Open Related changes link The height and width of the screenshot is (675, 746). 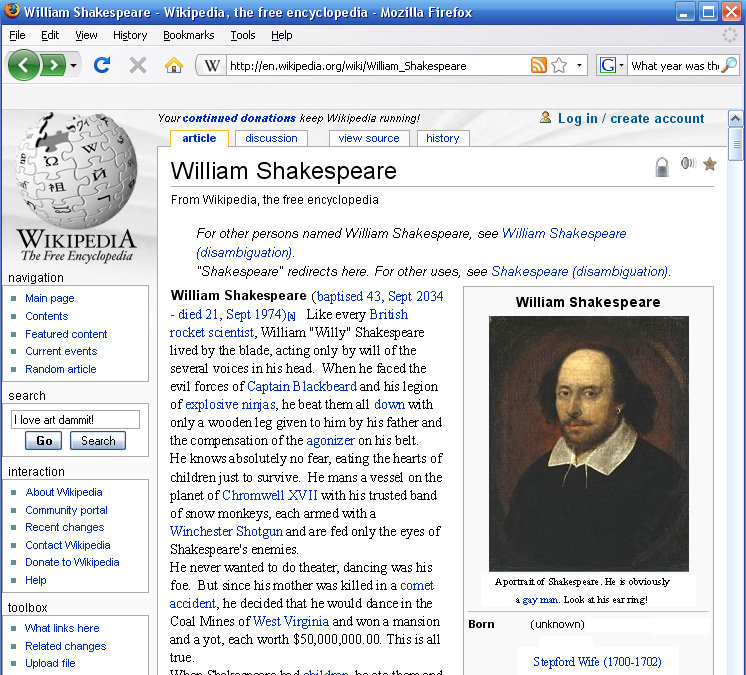[x=65, y=646]
